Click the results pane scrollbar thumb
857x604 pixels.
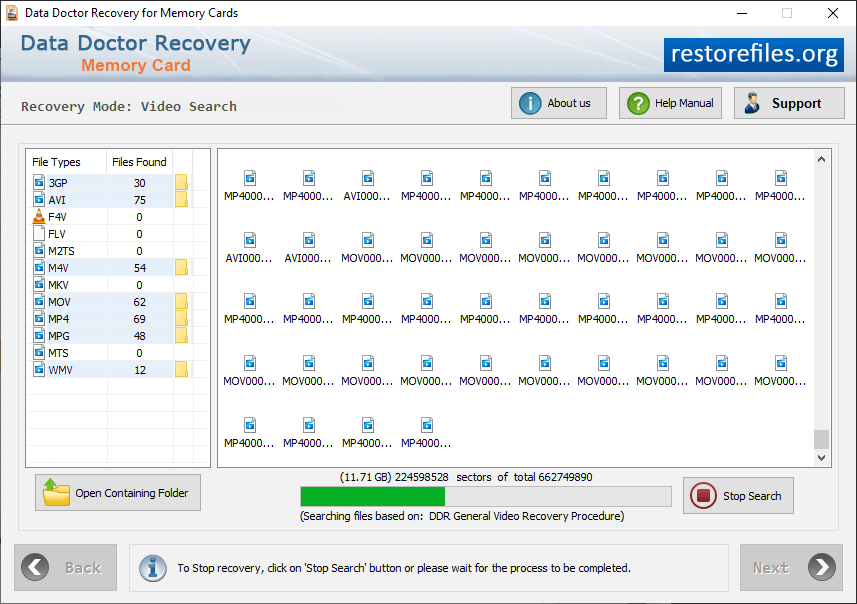[x=821, y=439]
